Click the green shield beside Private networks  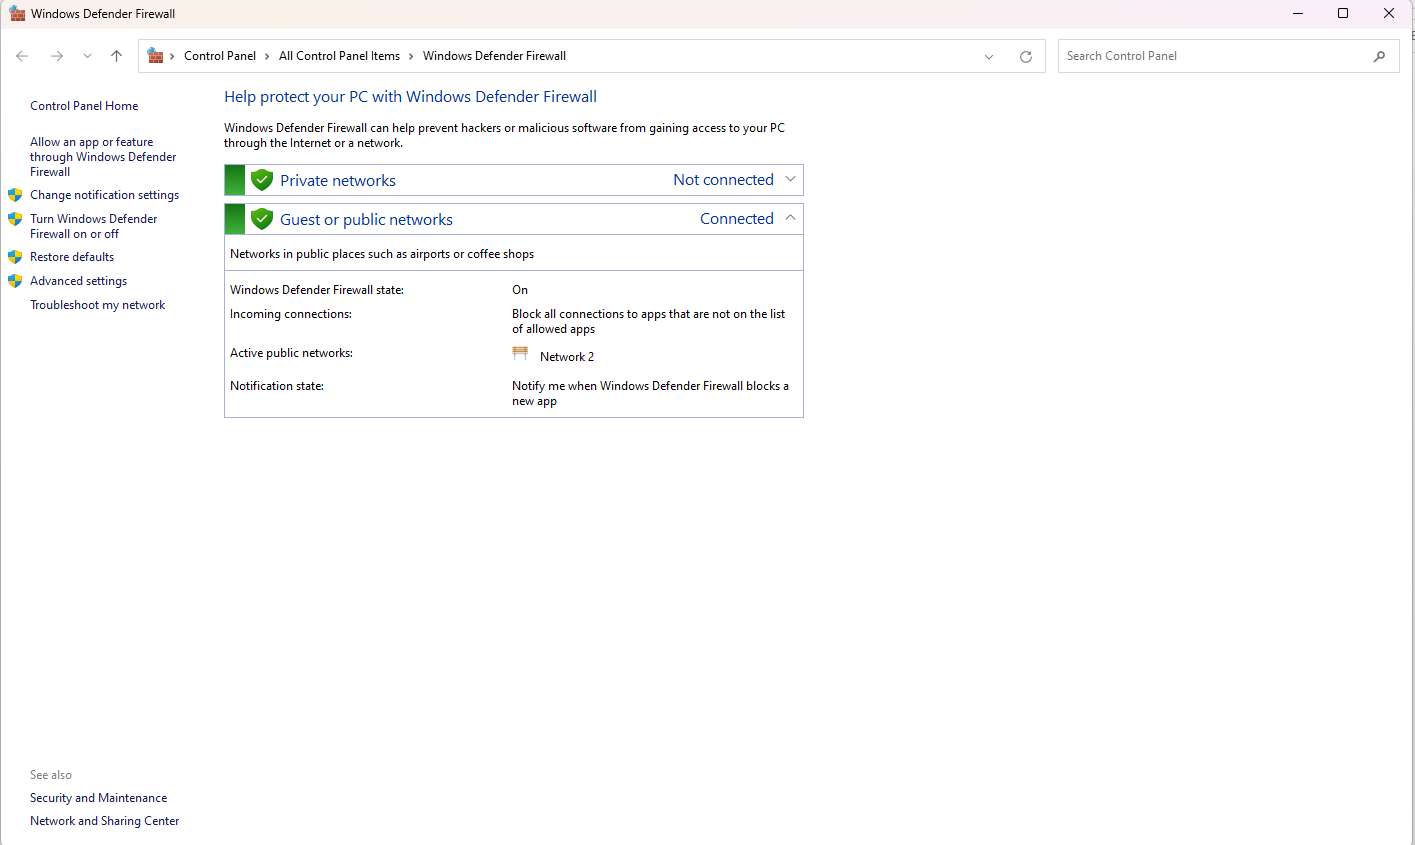pos(262,180)
